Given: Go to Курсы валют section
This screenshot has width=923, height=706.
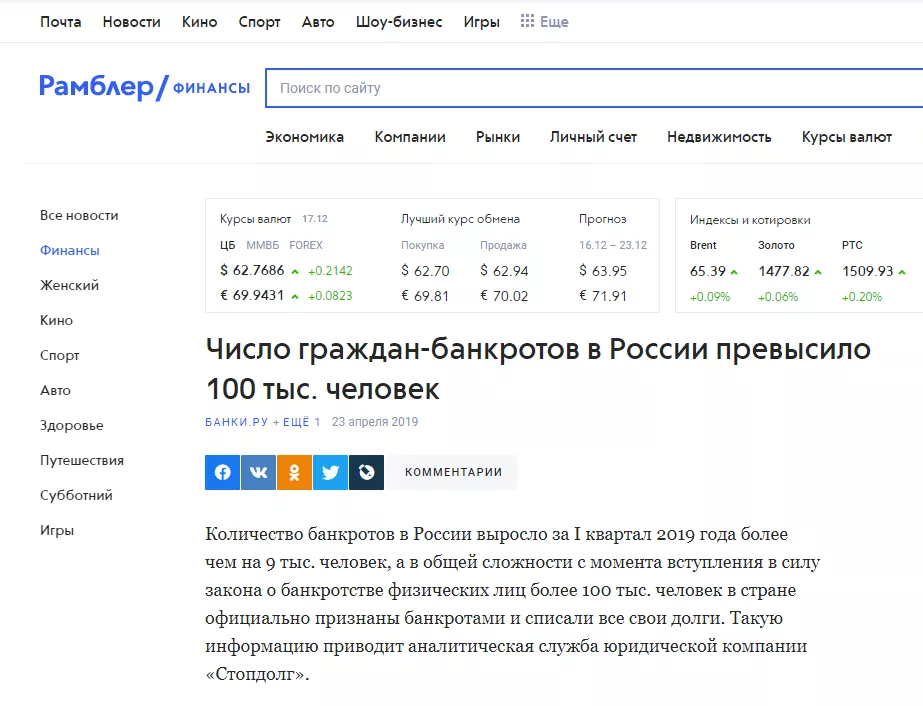Looking at the screenshot, I should pyautogui.click(x=846, y=137).
